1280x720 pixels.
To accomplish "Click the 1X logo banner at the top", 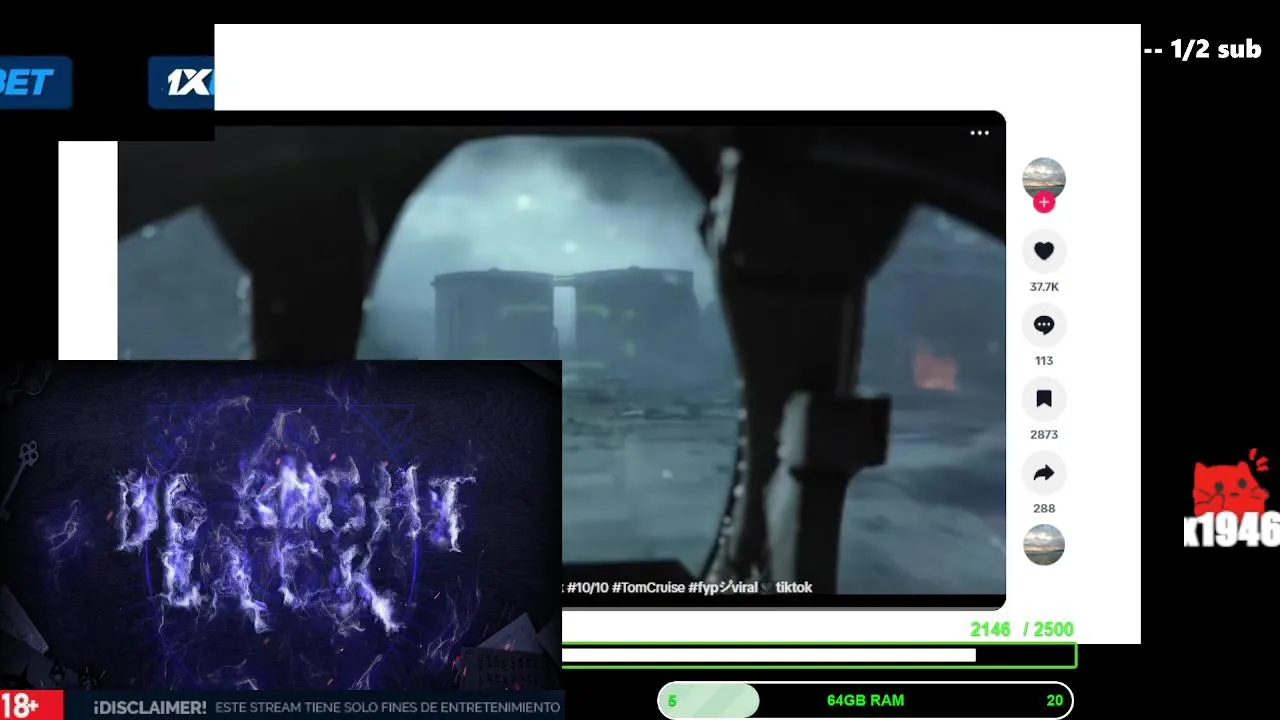I will tap(181, 82).
